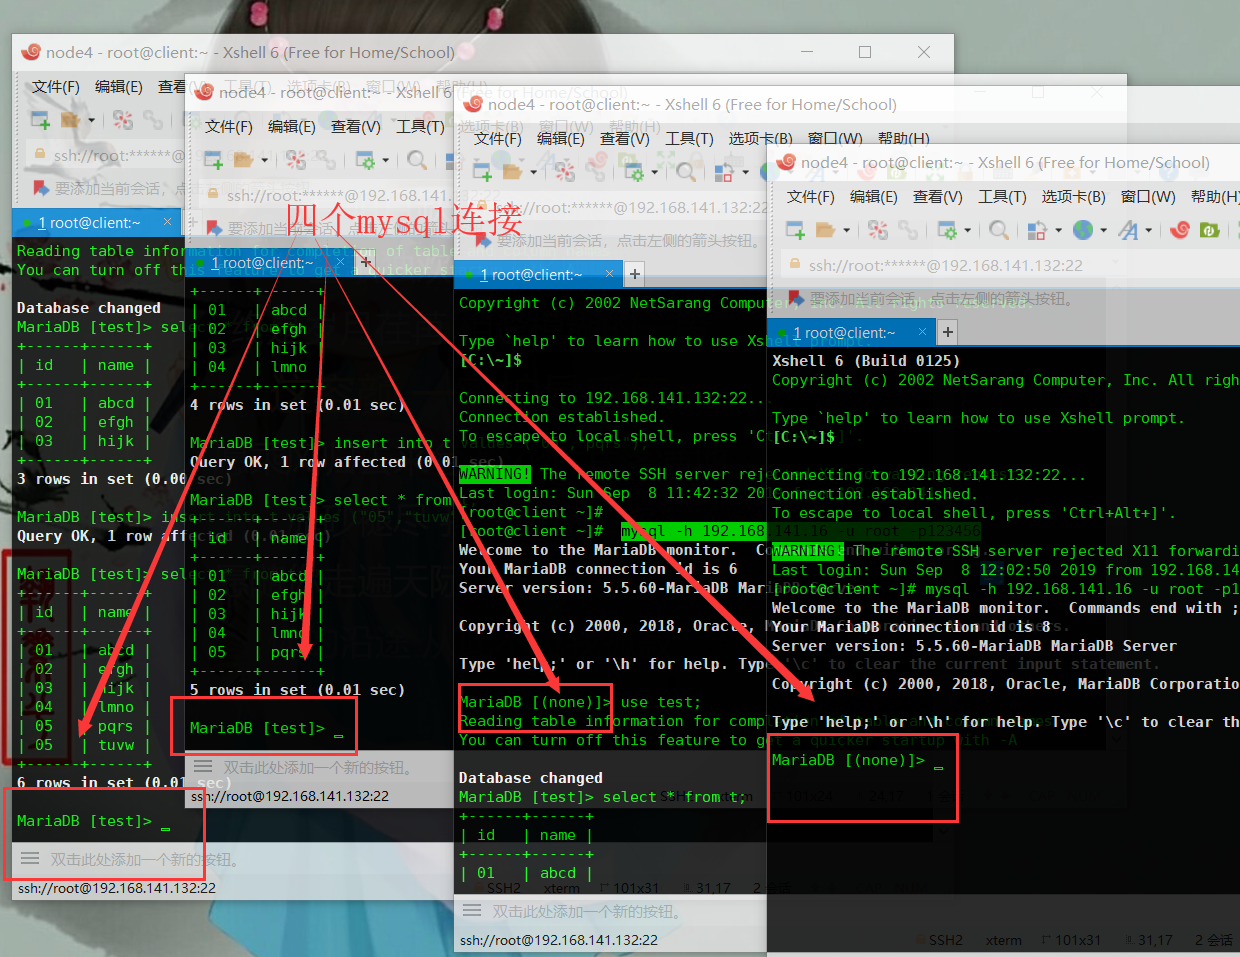Viewport: 1240px width, 957px height.
Task: Launch Xftp green folder toolbar icon
Action: point(1209,230)
